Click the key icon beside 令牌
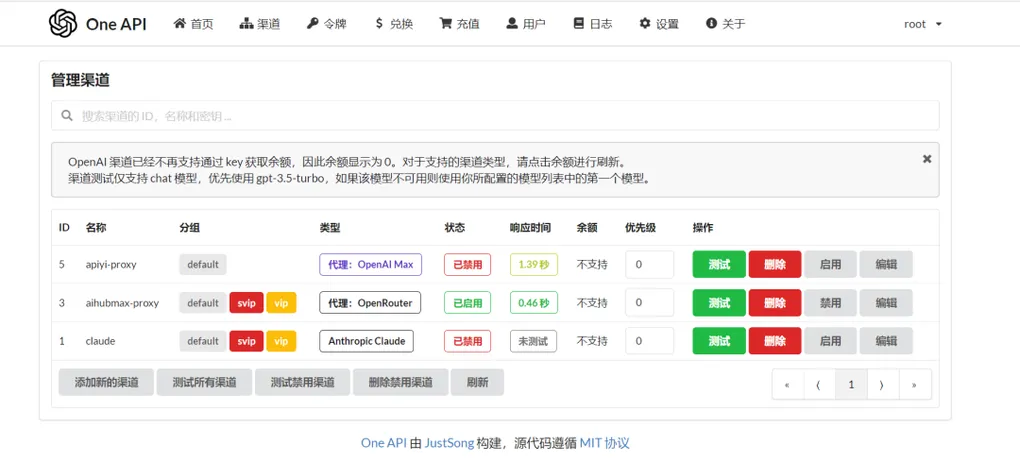 312,24
